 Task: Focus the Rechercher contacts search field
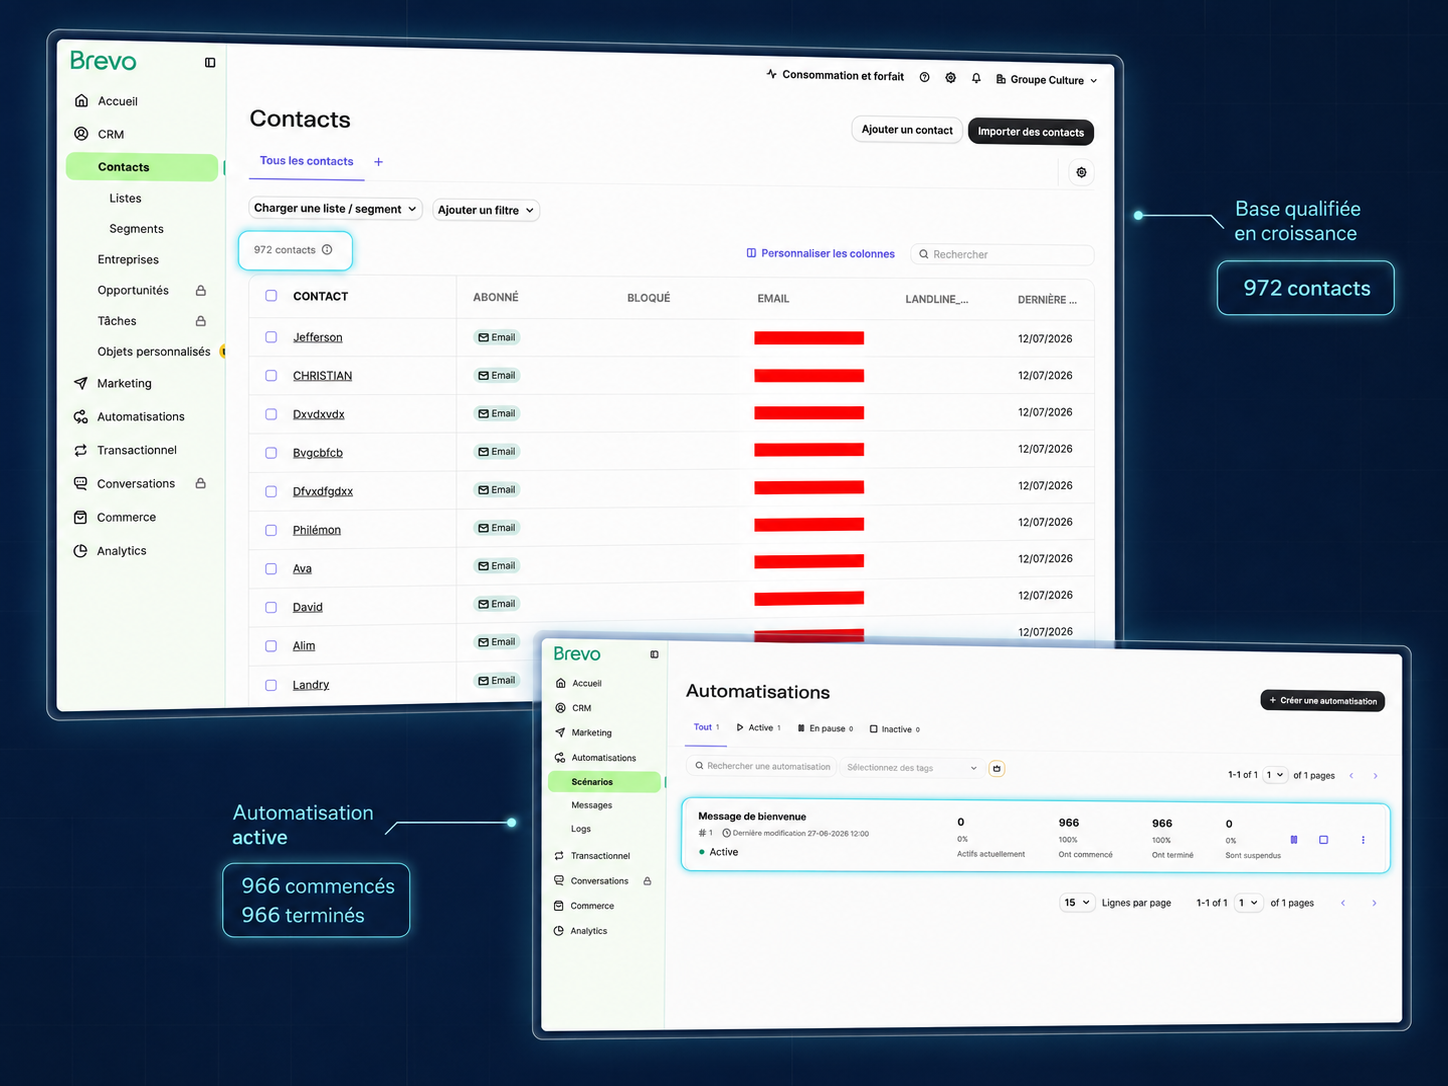1003,255
